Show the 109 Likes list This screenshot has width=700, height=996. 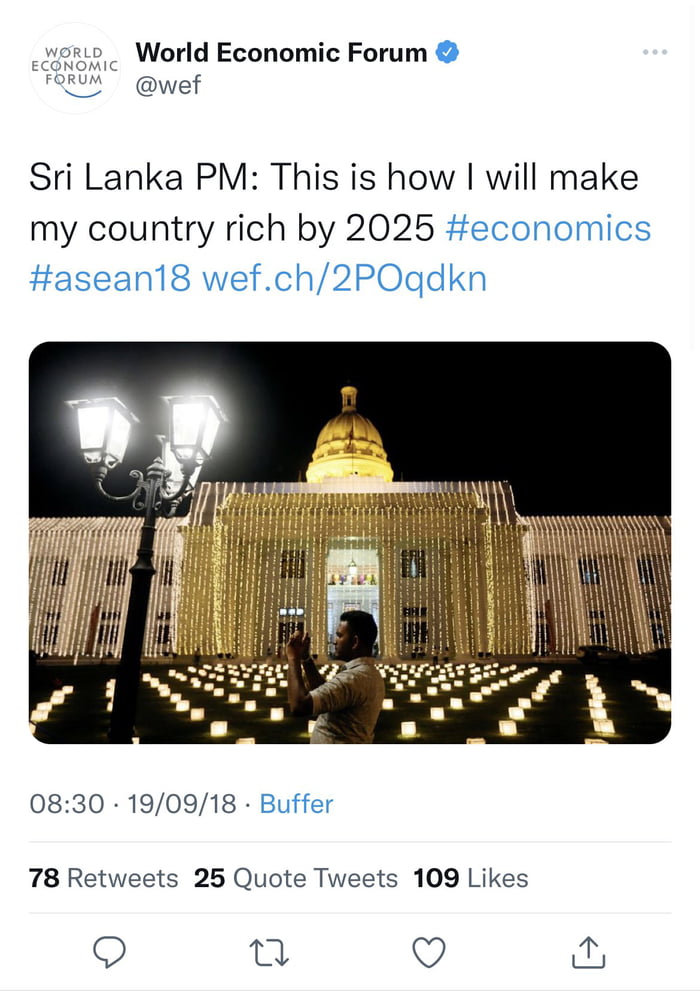pyautogui.click(x=471, y=878)
